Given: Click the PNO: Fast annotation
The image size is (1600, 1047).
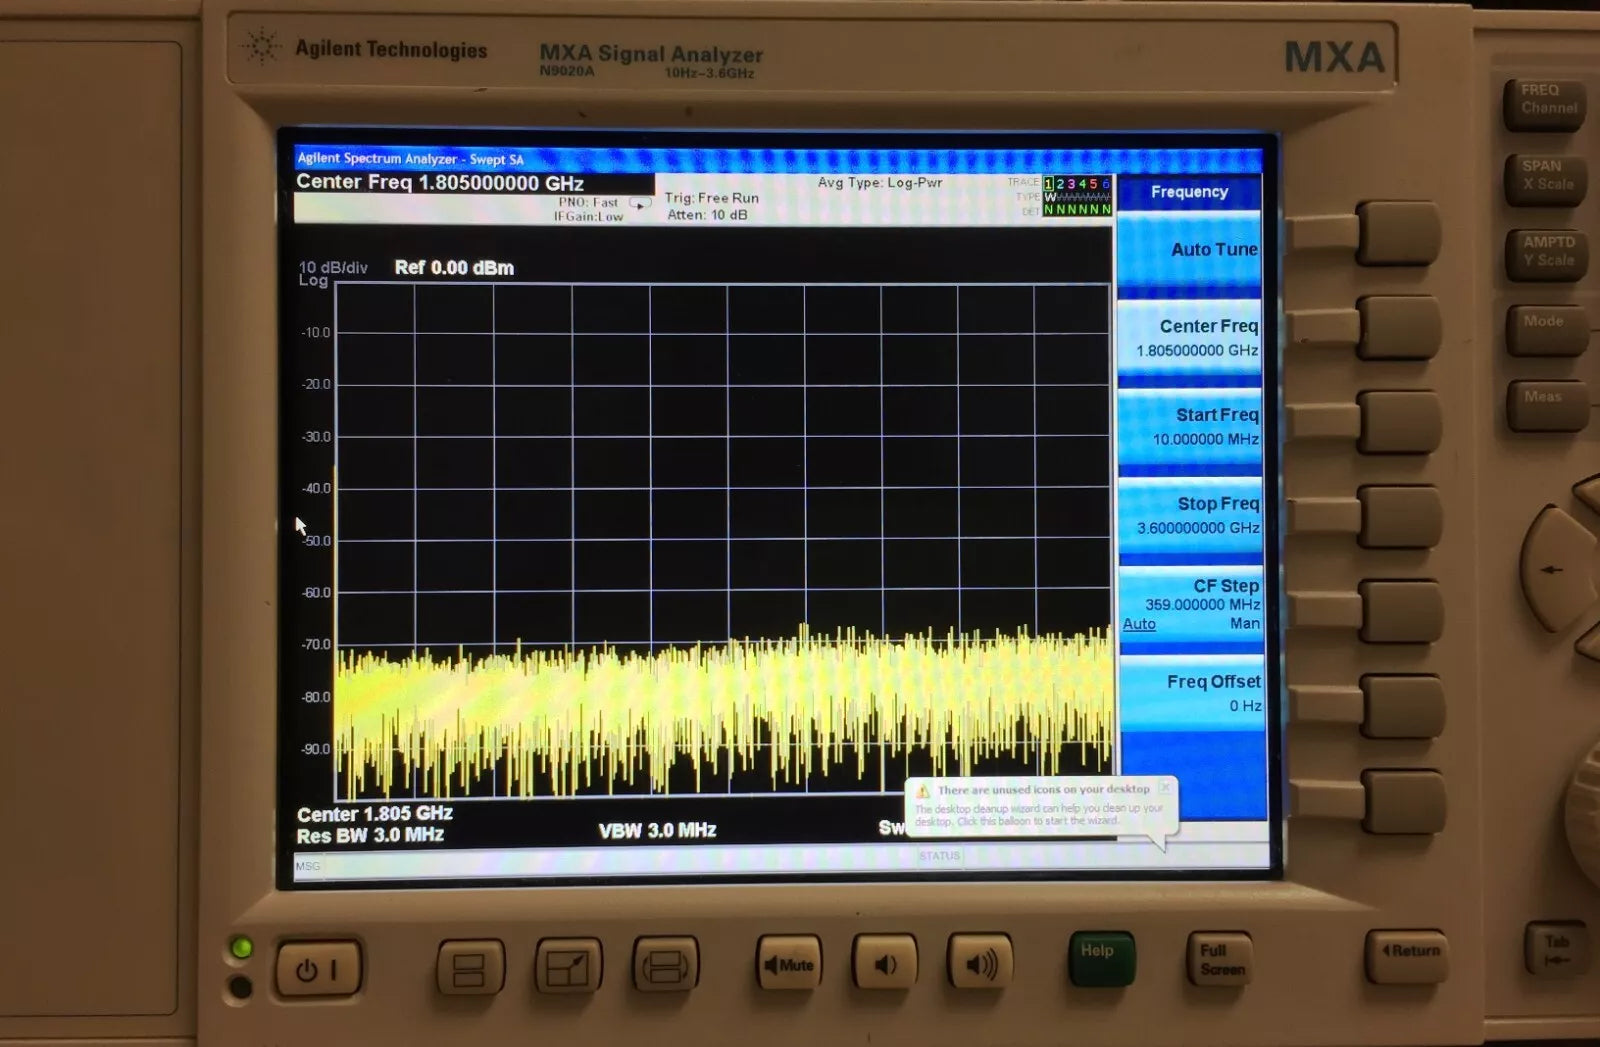Looking at the screenshot, I should click(588, 202).
